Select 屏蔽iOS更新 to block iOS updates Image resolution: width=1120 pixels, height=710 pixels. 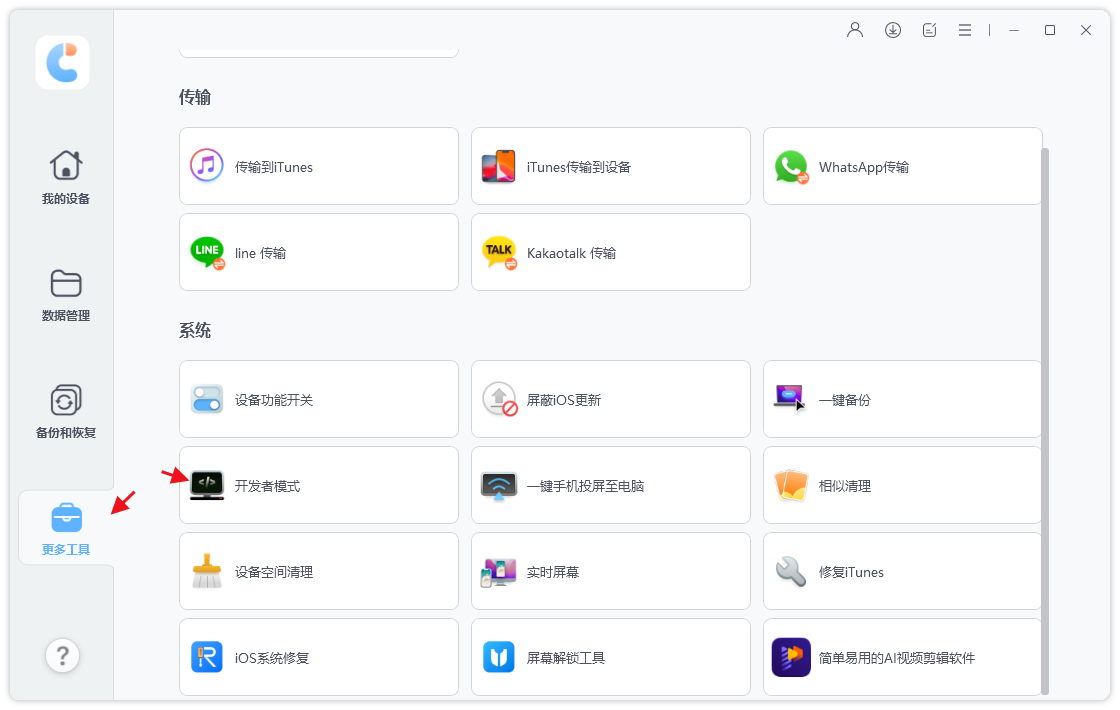pos(610,399)
